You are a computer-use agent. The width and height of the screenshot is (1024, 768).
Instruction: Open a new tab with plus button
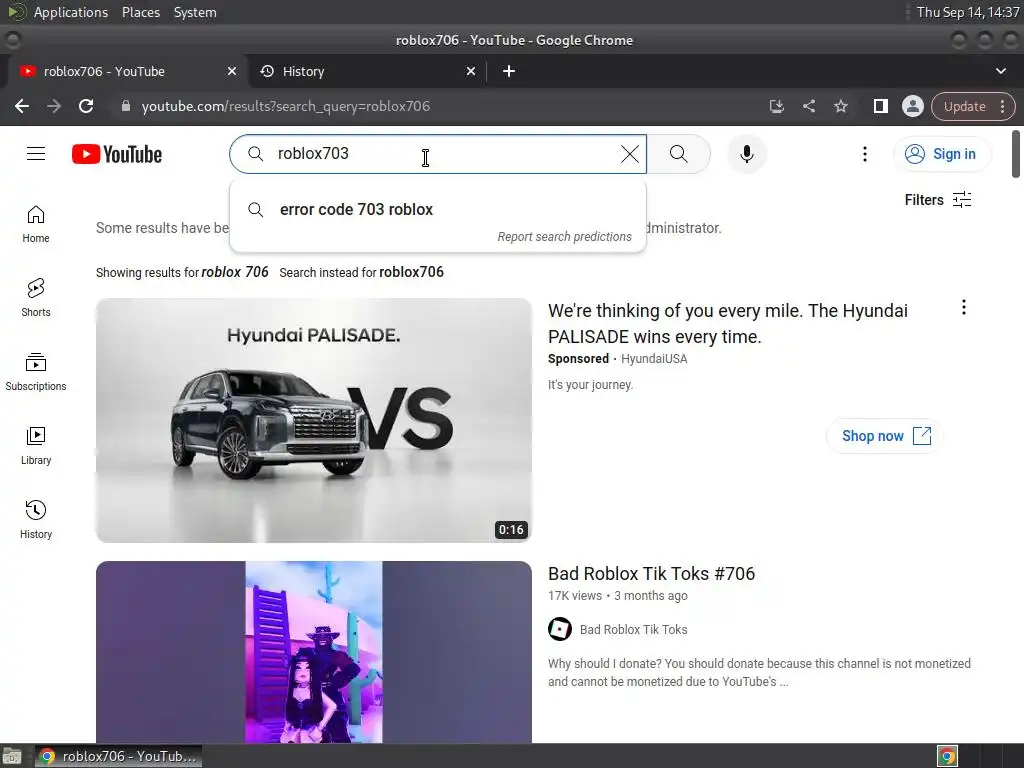click(x=509, y=71)
